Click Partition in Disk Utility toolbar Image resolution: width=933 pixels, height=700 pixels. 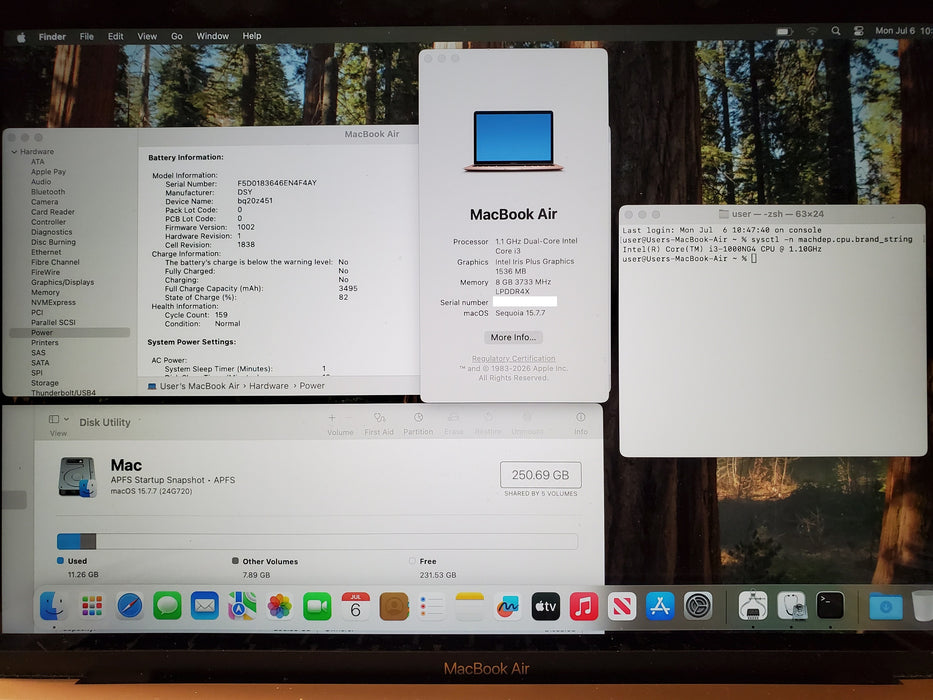(418, 424)
